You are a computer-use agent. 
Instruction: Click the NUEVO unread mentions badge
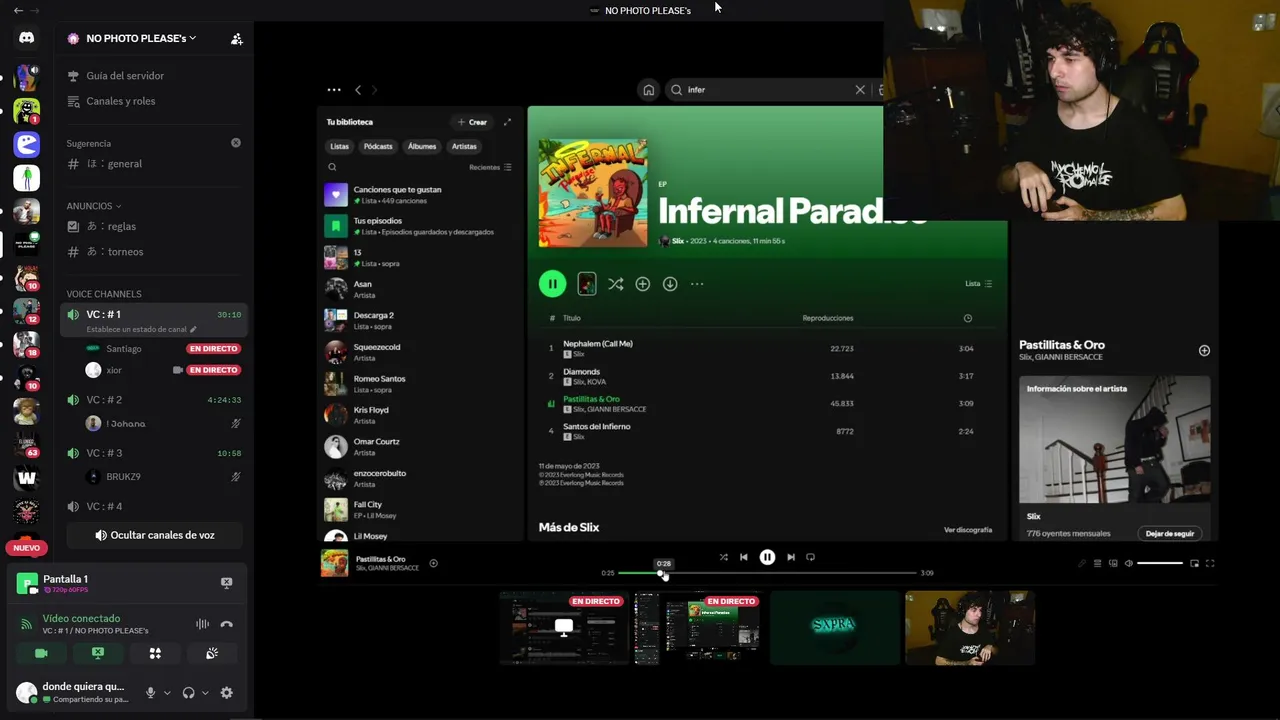(x=26, y=548)
